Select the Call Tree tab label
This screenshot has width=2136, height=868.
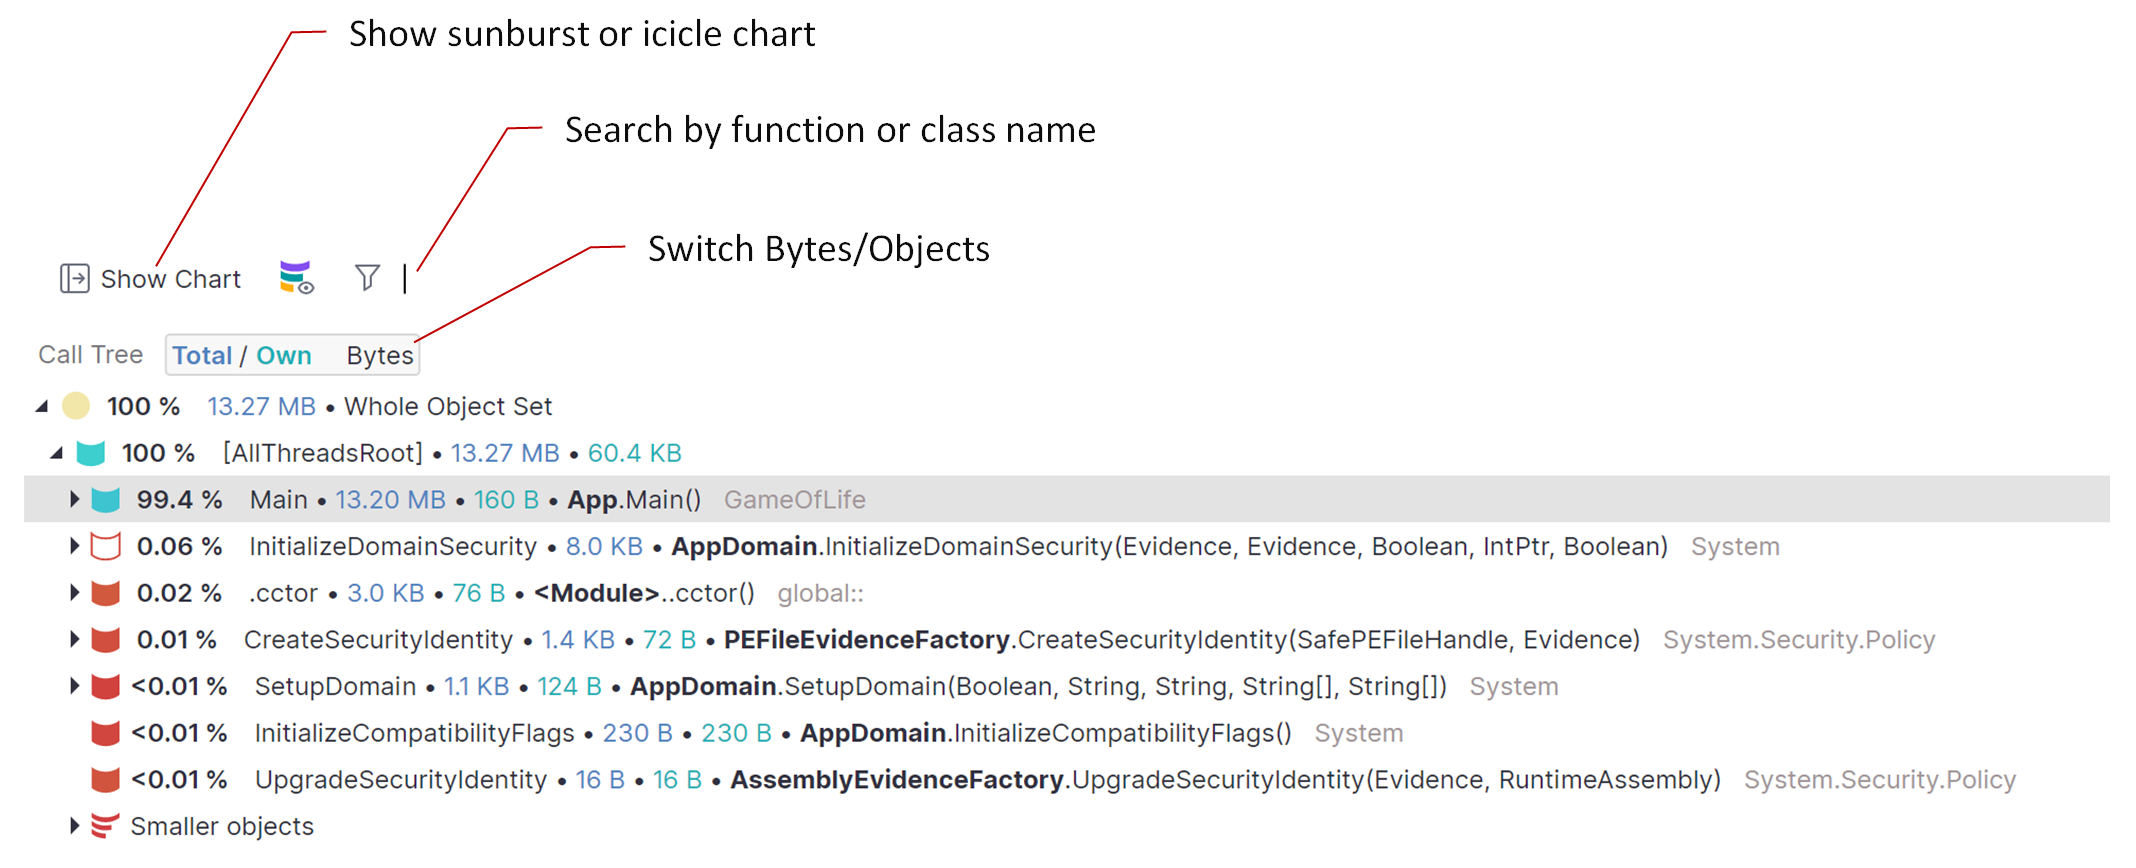pyautogui.click(x=90, y=355)
